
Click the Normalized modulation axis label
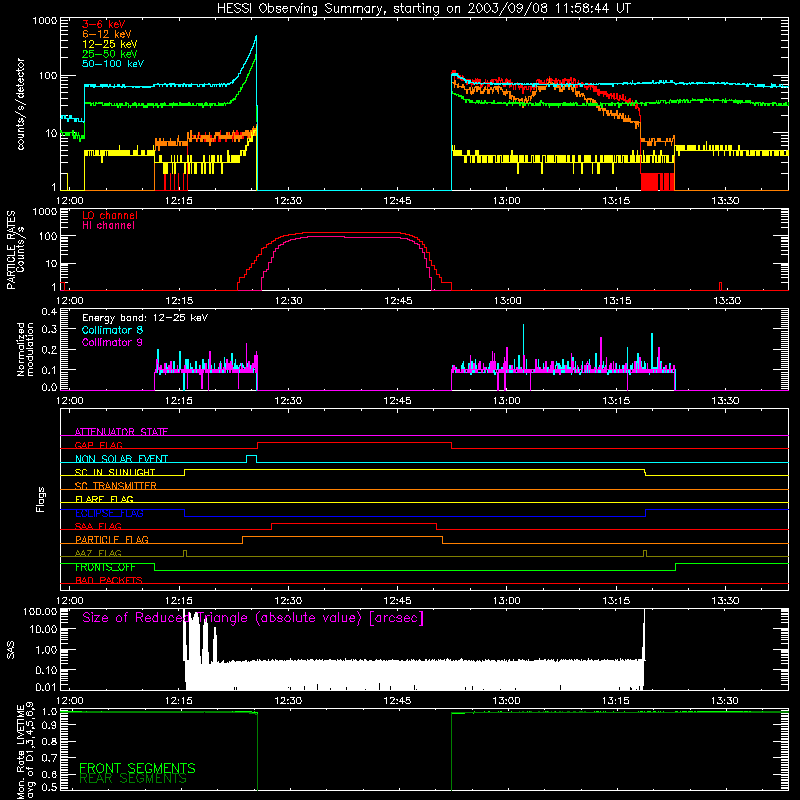click(x=26, y=349)
